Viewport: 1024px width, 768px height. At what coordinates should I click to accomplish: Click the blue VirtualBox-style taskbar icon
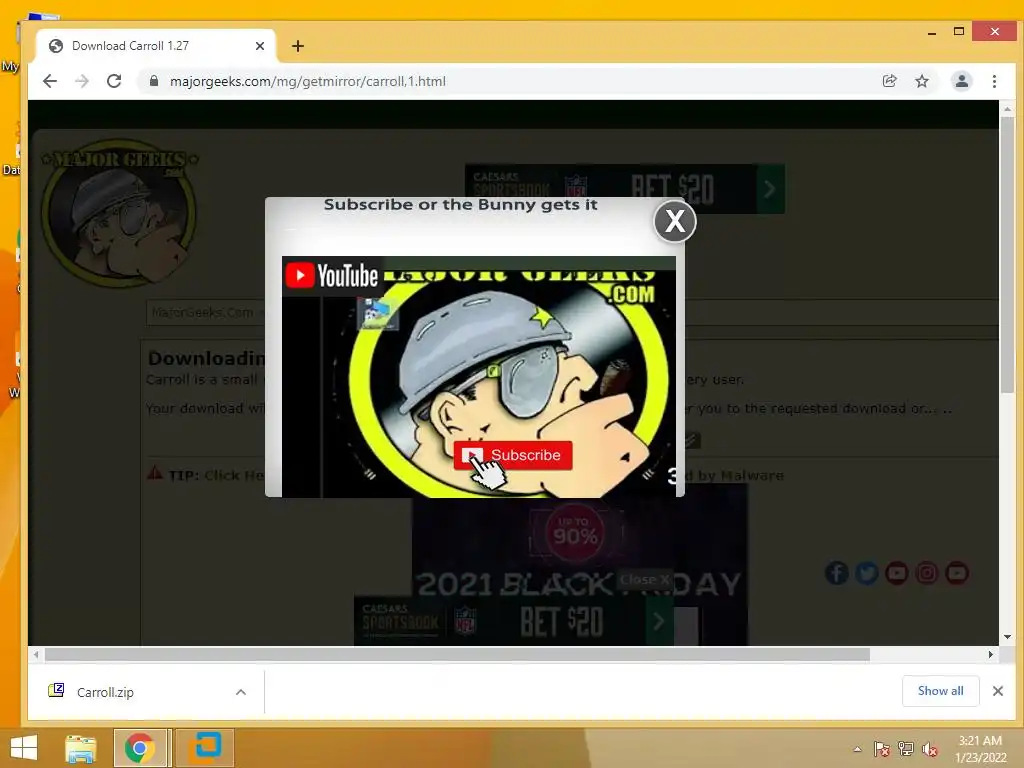[x=205, y=748]
